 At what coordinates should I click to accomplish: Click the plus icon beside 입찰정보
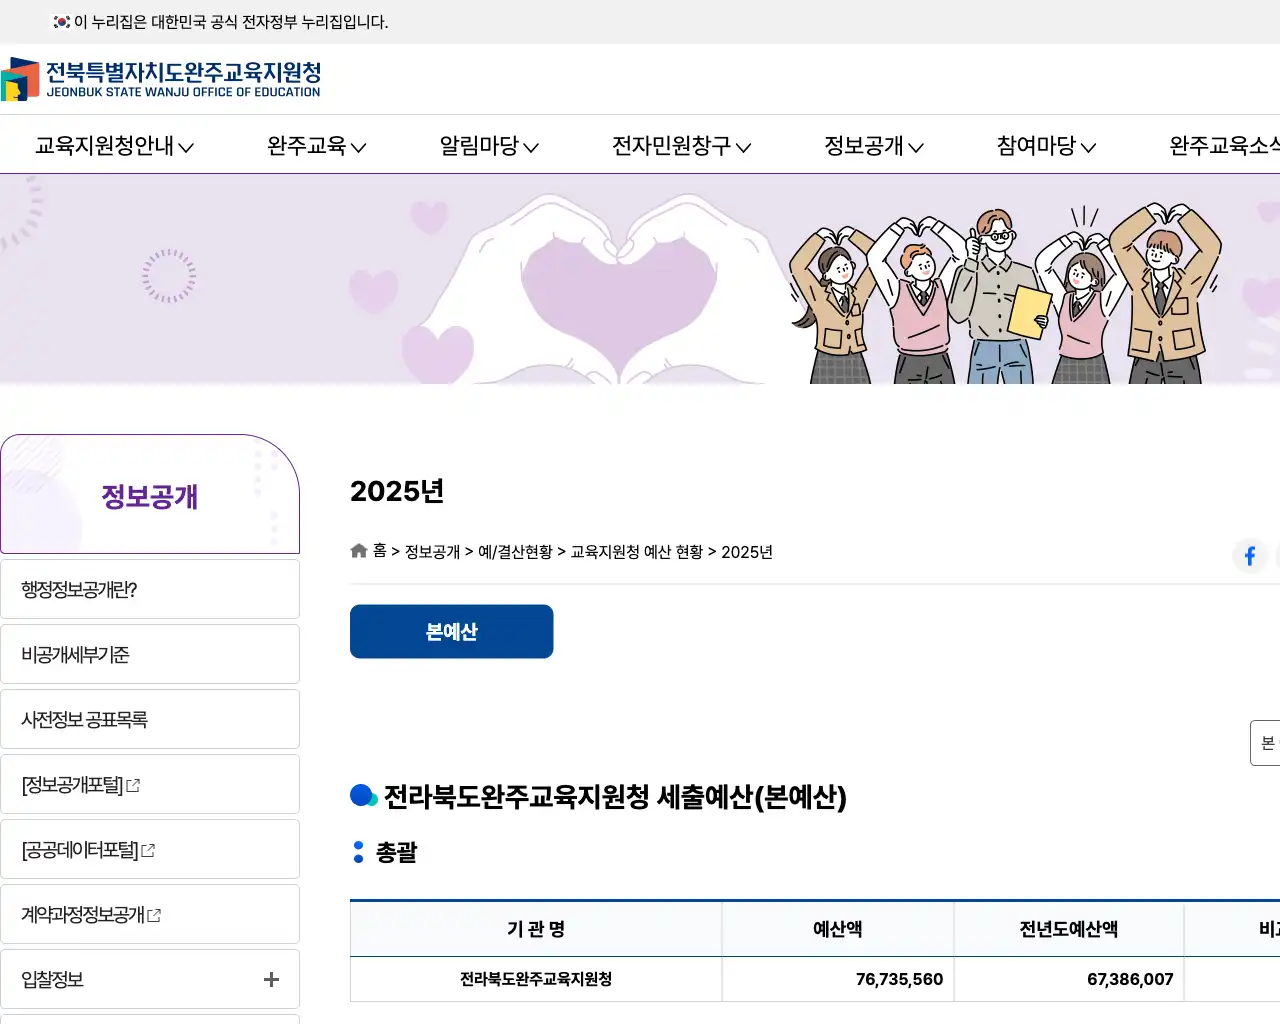coord(271,980)
